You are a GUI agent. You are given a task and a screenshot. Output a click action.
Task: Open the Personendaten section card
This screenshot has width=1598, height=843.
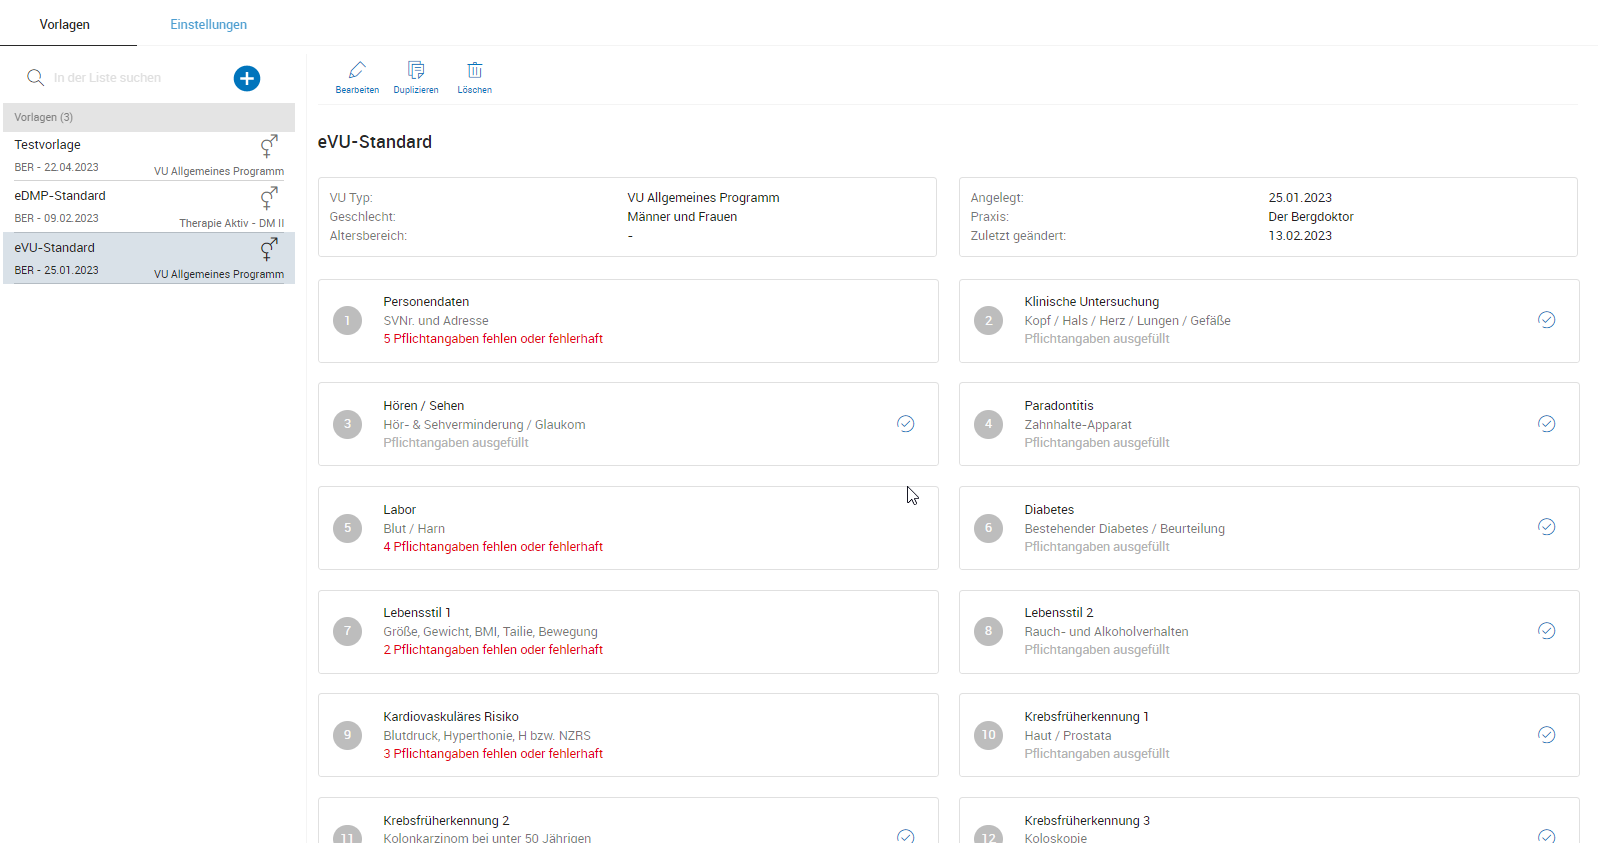(628, 321)
